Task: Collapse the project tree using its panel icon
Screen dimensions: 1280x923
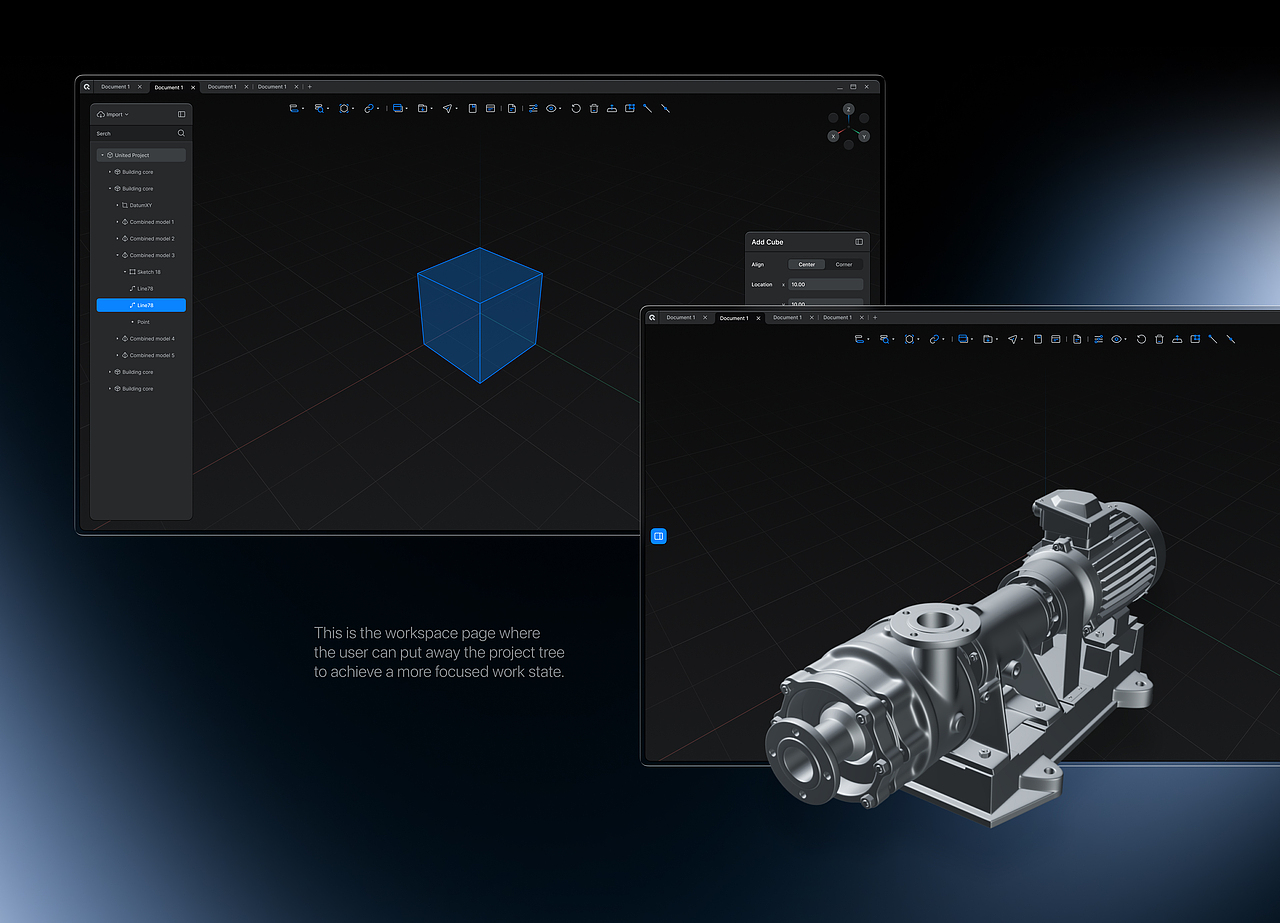Action: [x=181, y=114]
